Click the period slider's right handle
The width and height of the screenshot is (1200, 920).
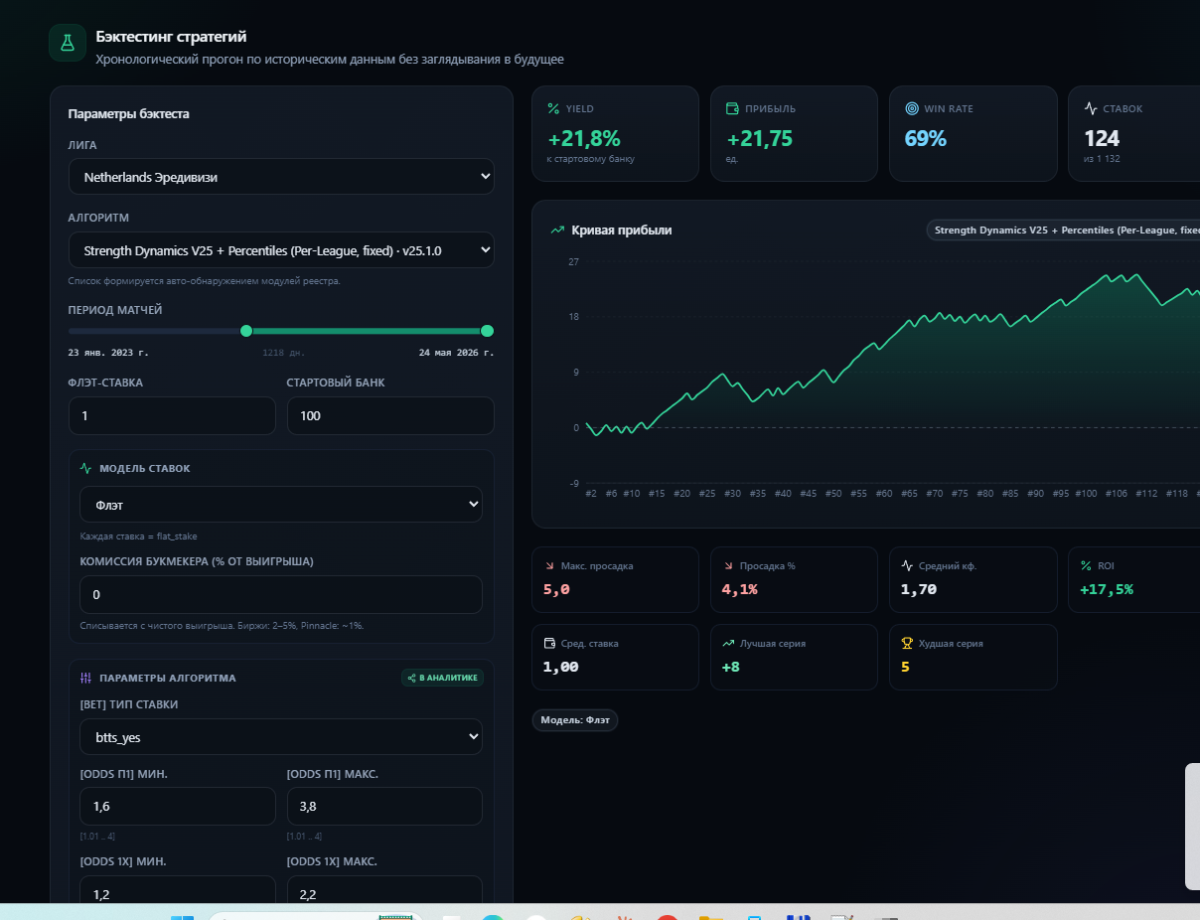point(487,331)
